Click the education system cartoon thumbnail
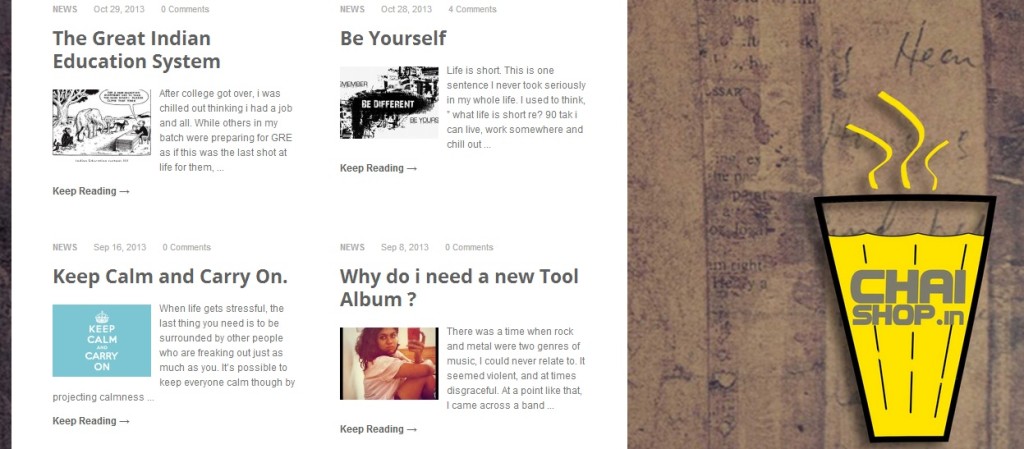 (101, 123)
